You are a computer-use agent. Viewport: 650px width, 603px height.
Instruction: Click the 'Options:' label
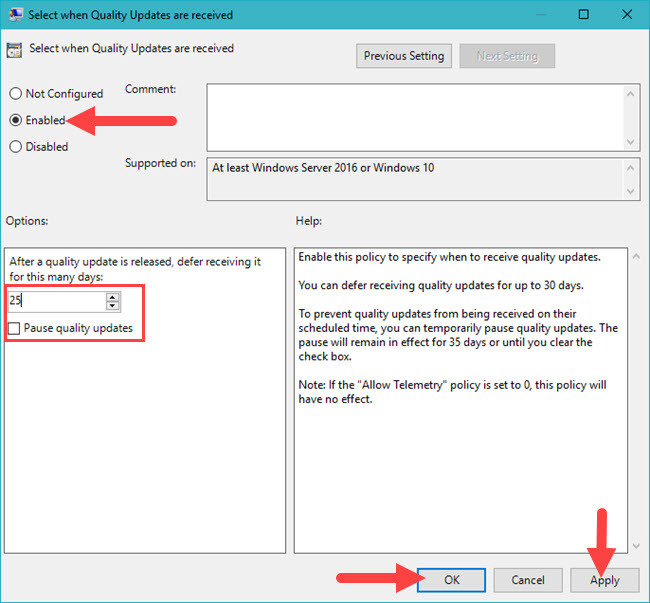click(x=27, y=221)
